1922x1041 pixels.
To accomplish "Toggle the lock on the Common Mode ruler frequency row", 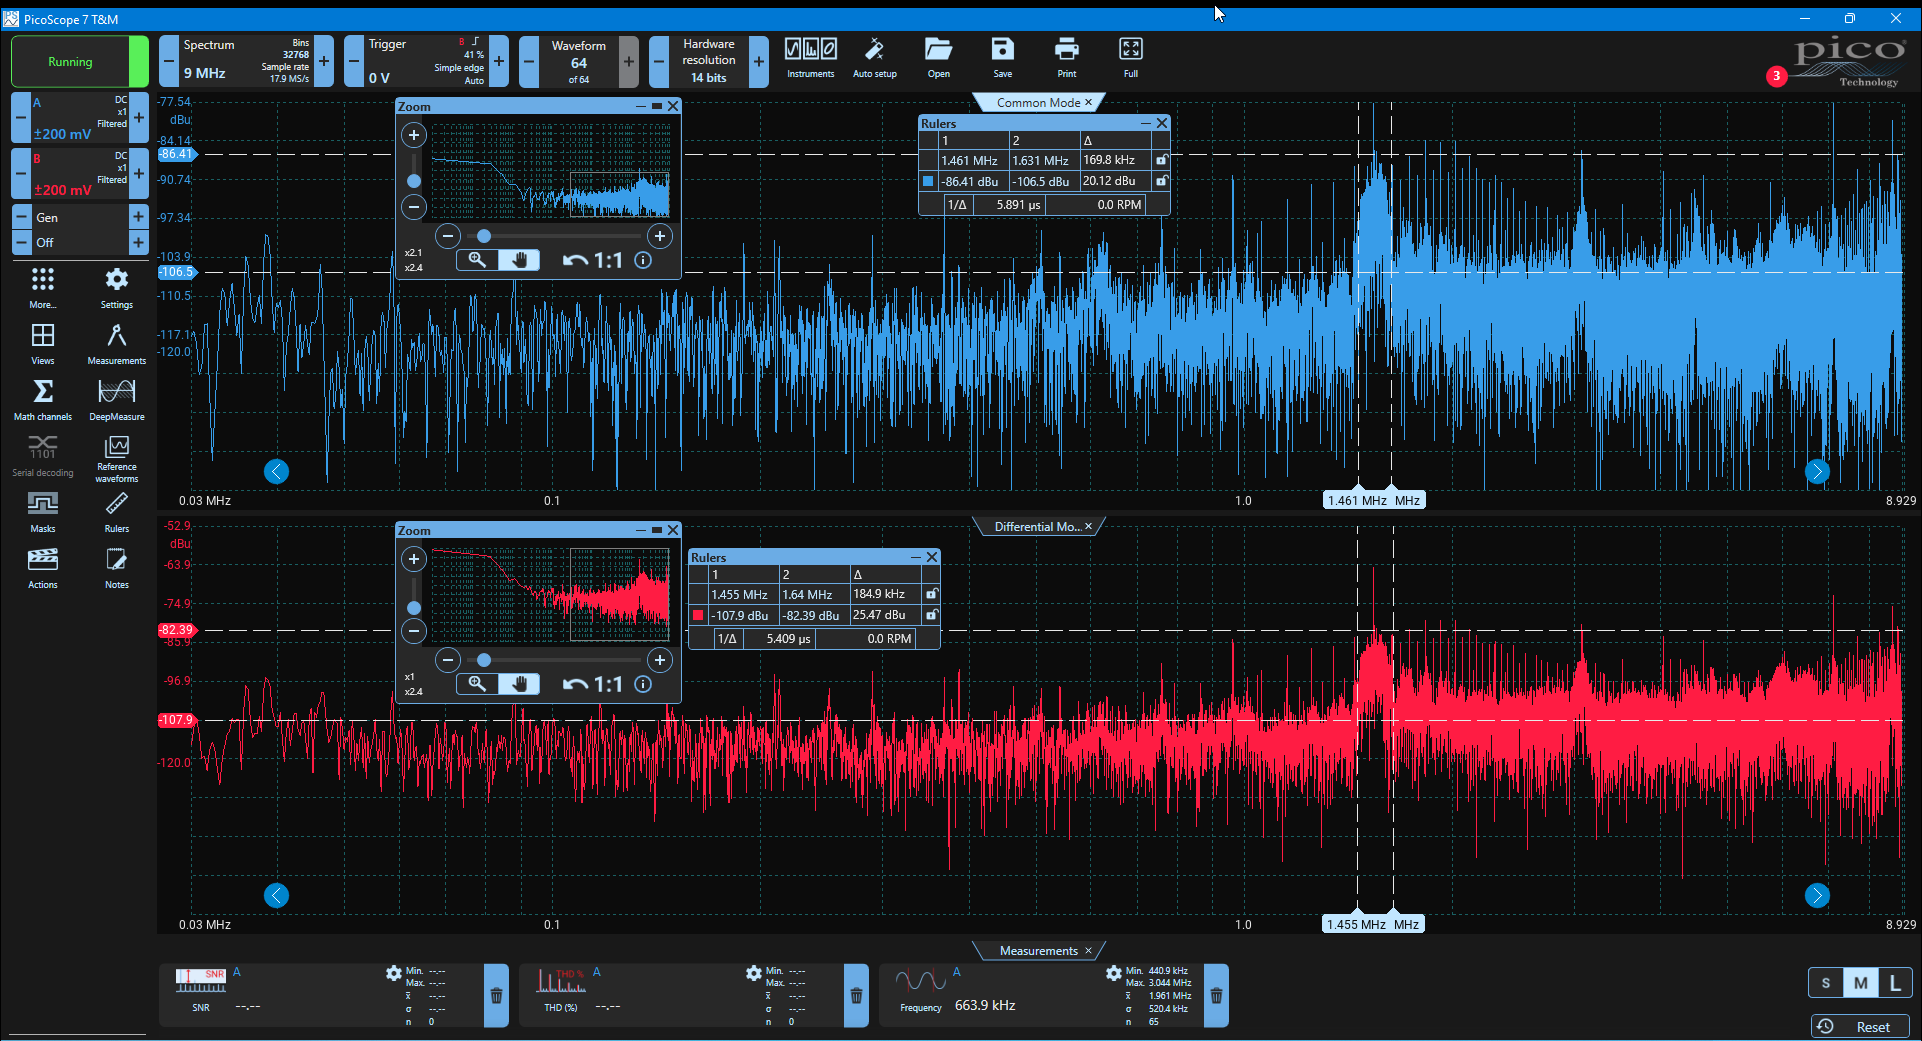I will coord(1161,160).
